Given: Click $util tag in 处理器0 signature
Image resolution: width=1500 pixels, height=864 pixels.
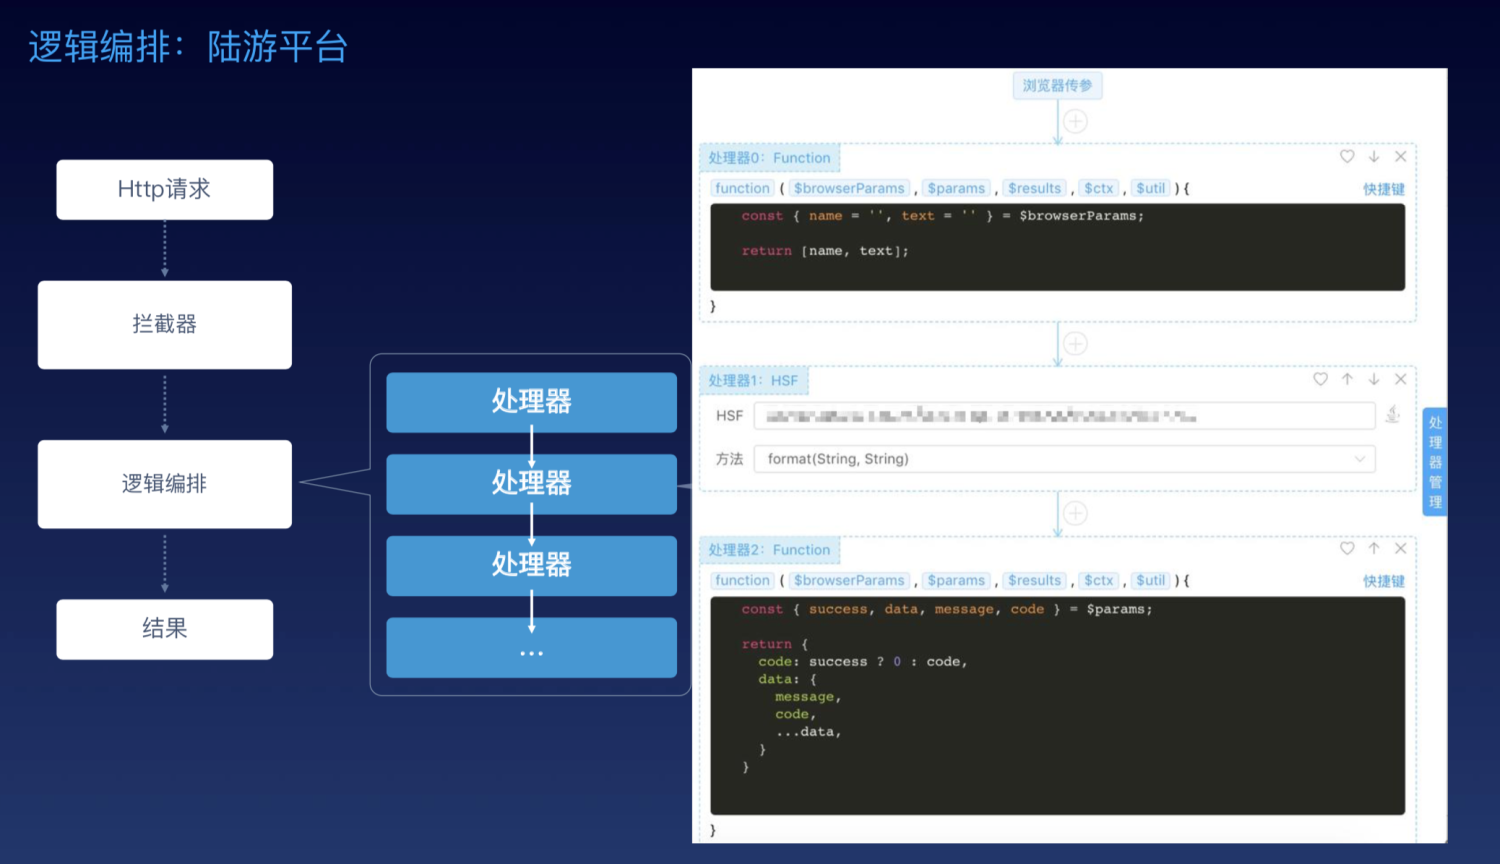Looking at the screenshot, I should [1151, 188].
